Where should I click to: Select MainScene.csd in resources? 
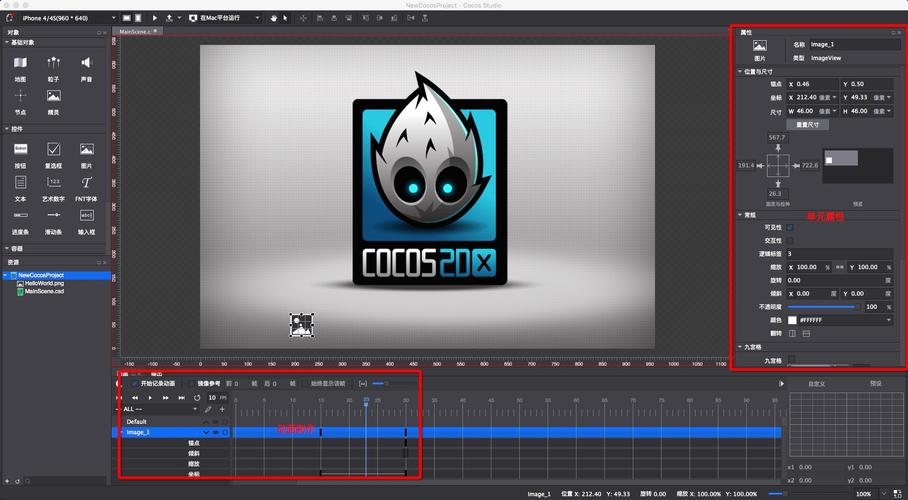point(44,291)
